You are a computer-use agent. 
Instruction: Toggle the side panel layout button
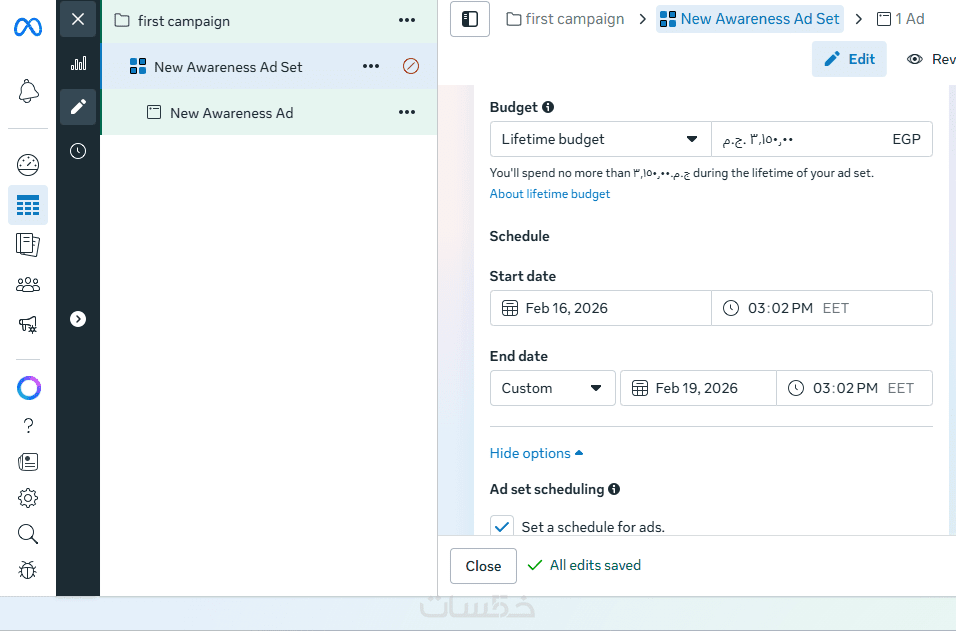pos(470,19)
